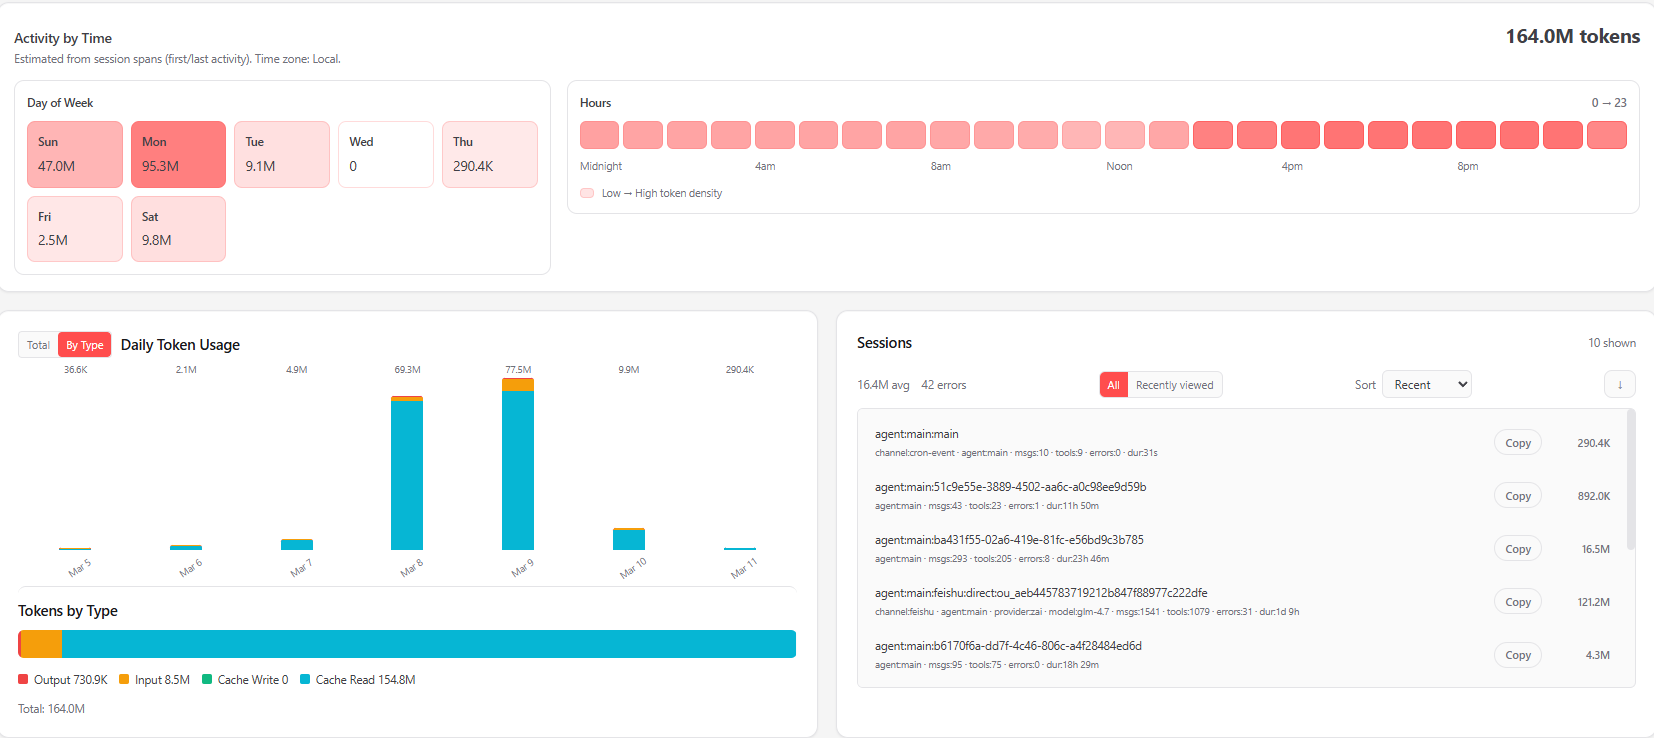Copy the 892.0K session entry
This screenshot has height=738, width=1654.
1517,496
